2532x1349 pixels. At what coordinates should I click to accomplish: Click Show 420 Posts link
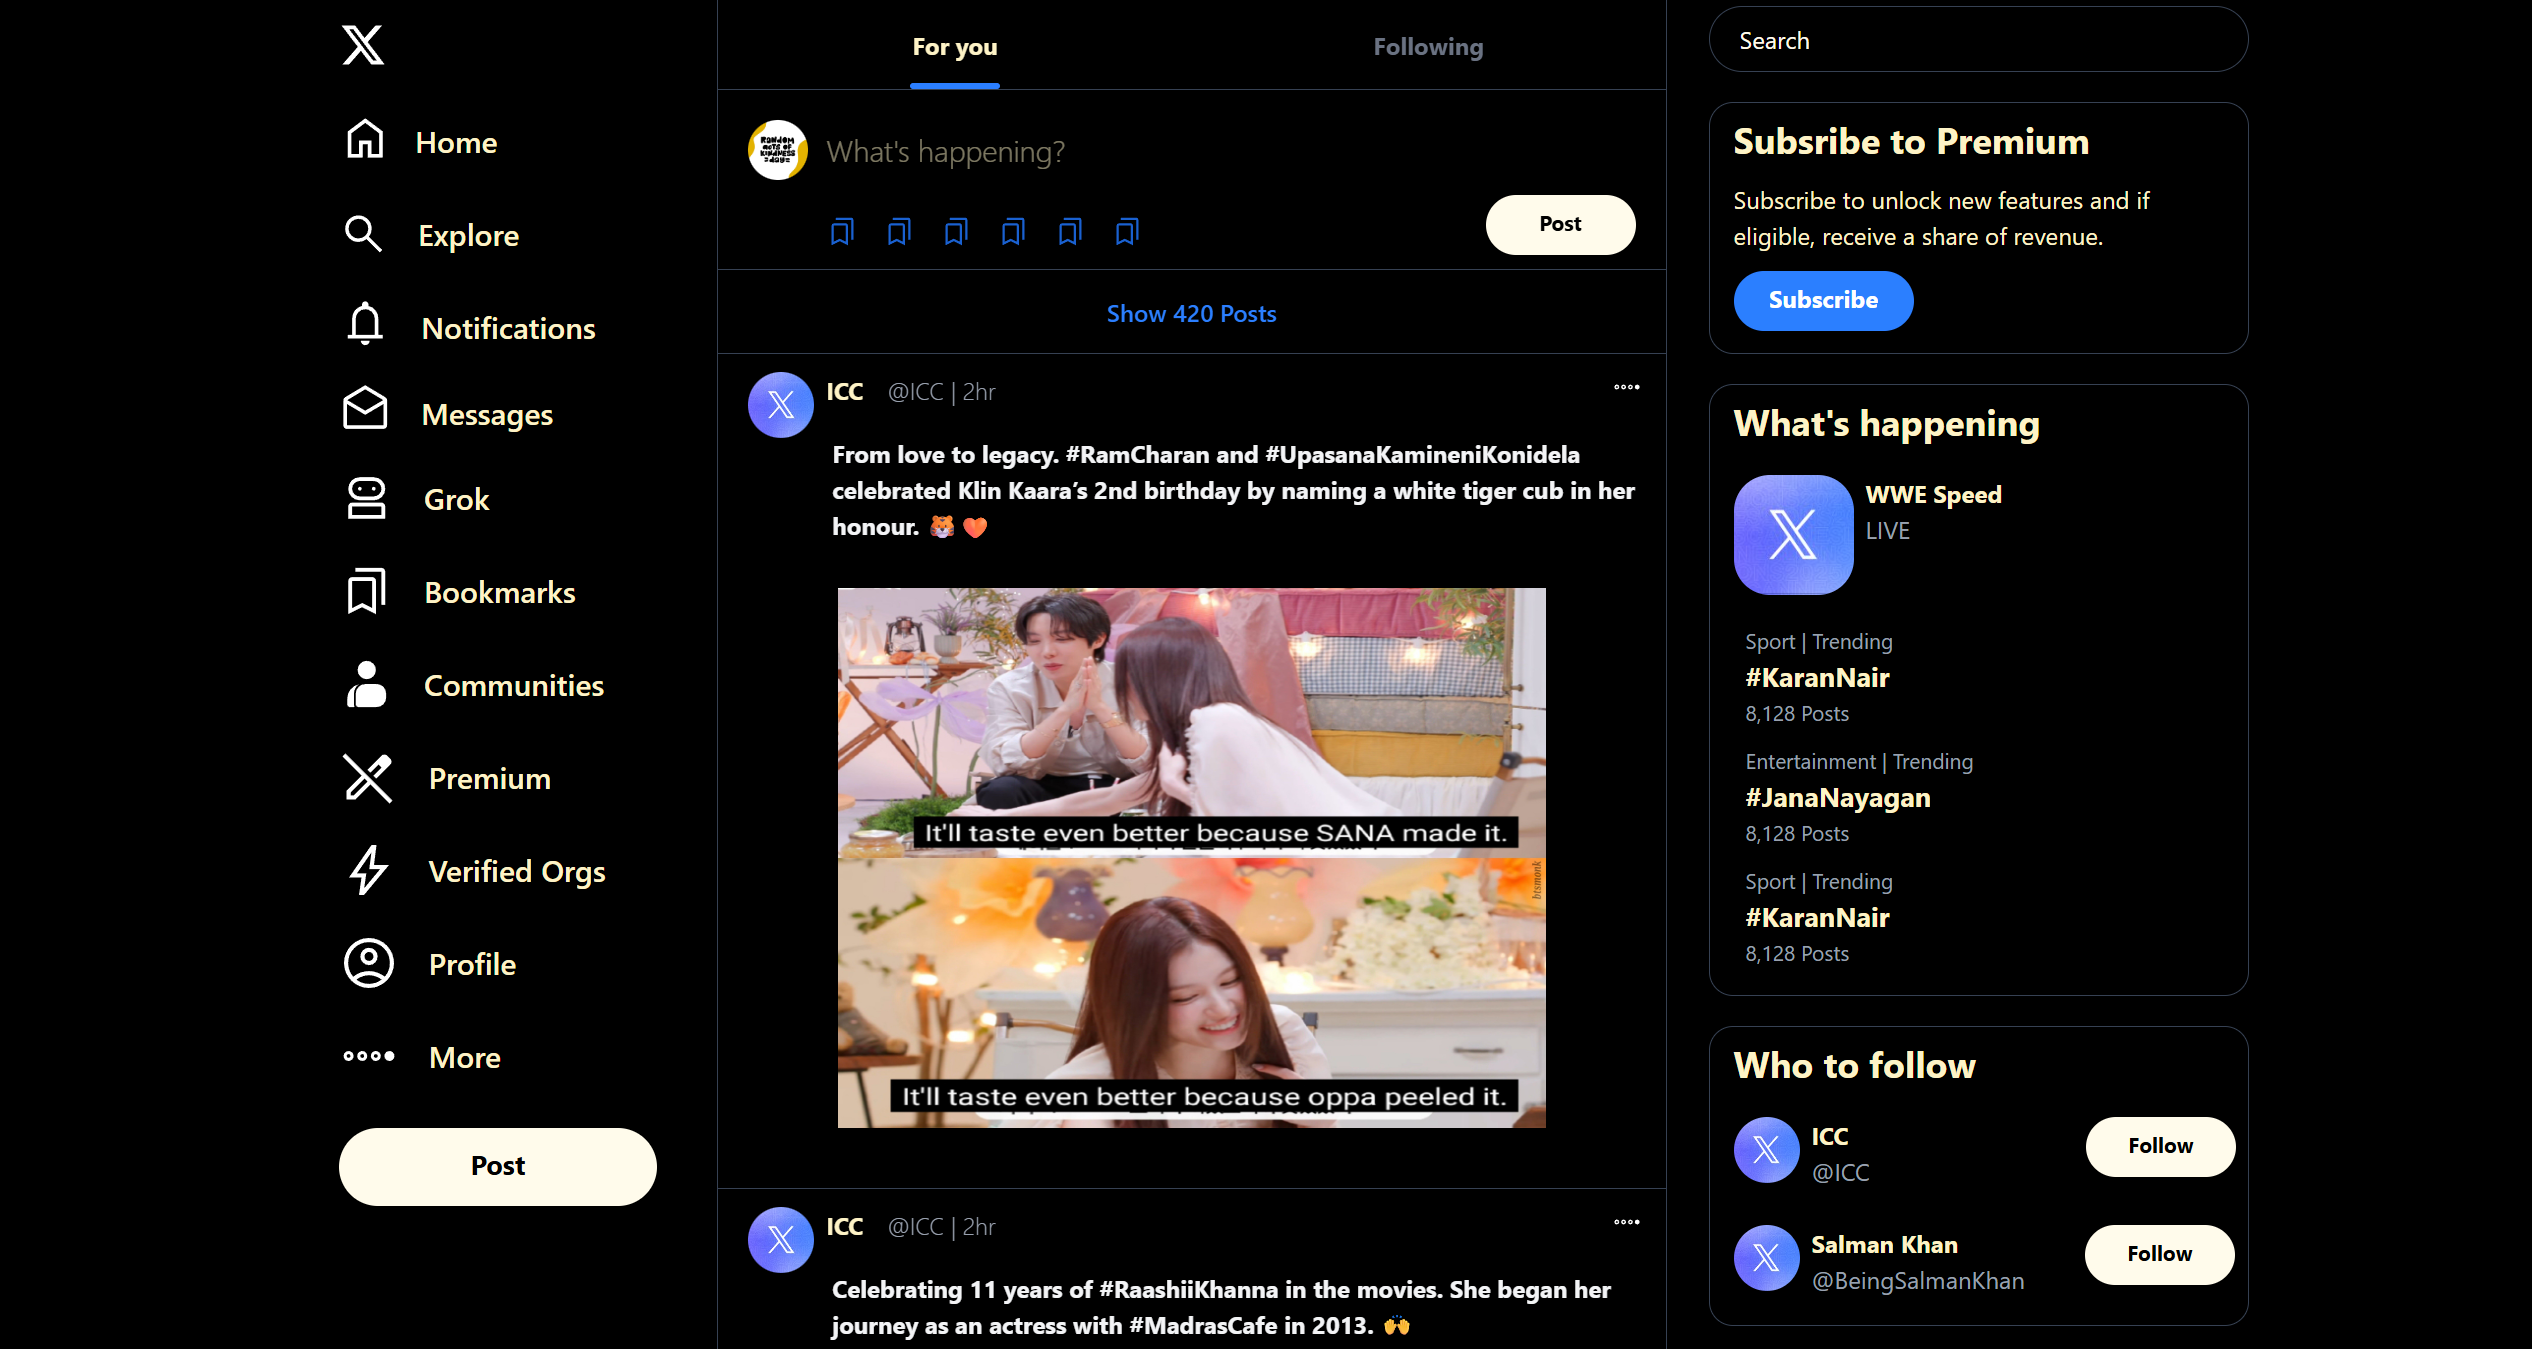1191,314
